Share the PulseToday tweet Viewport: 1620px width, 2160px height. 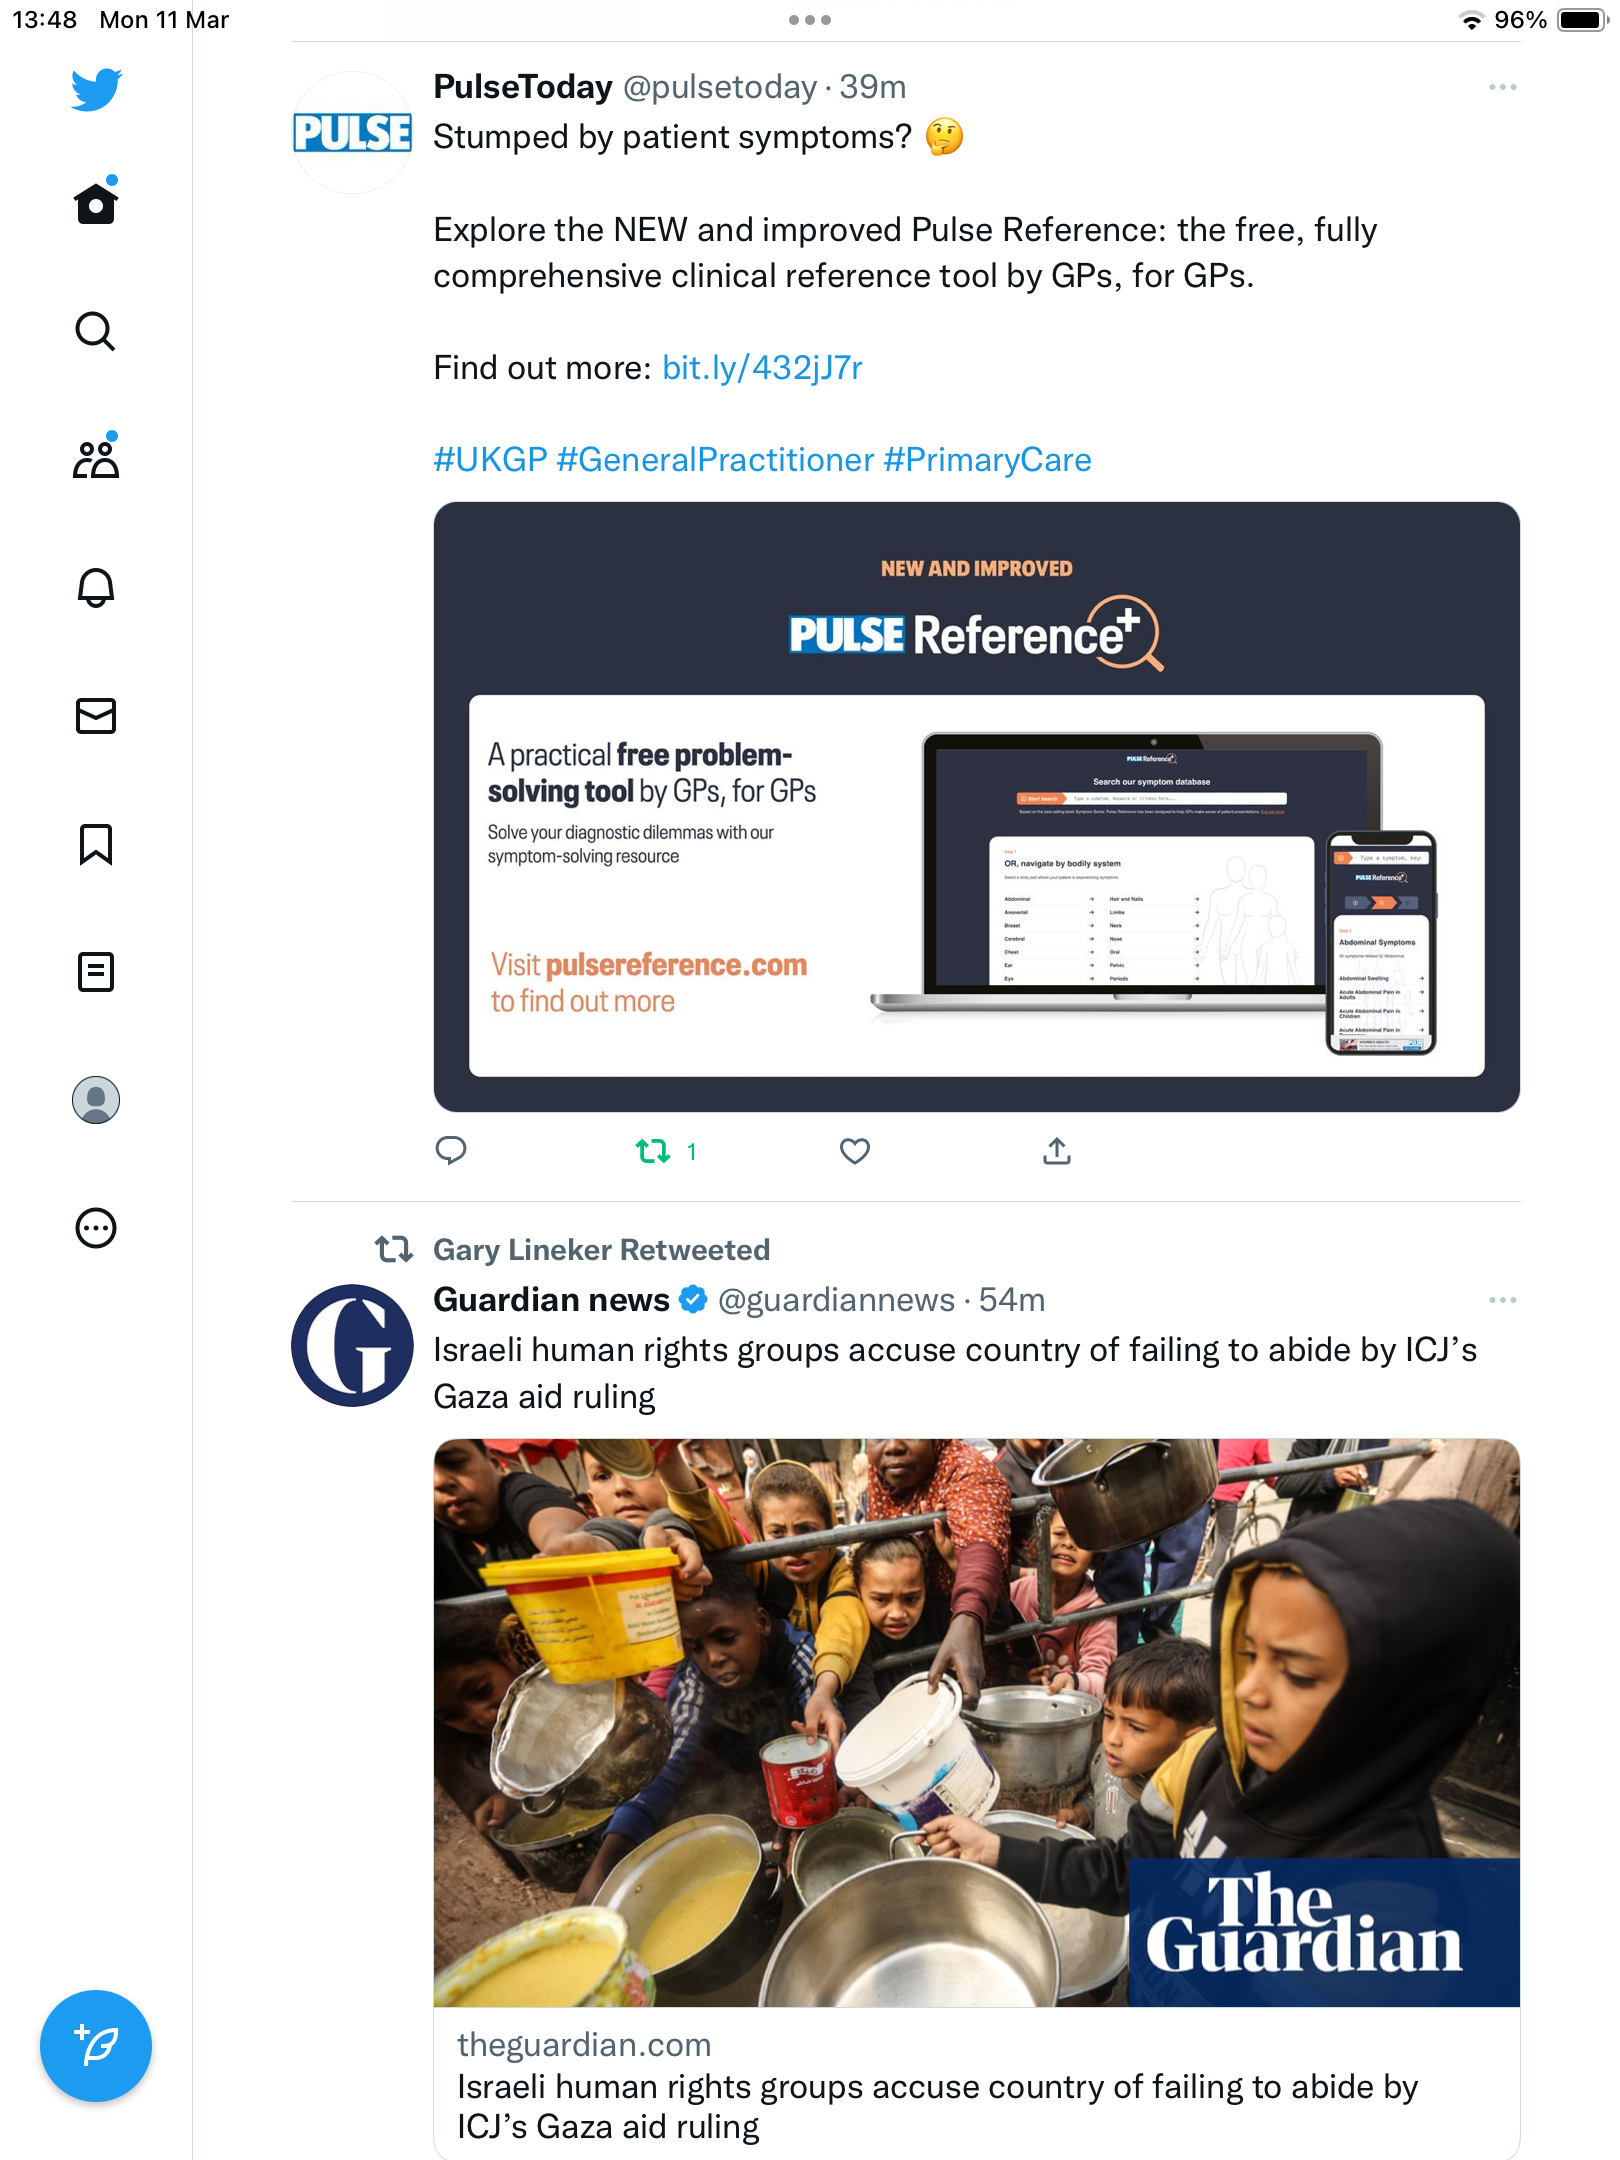coord(1057,1151)
